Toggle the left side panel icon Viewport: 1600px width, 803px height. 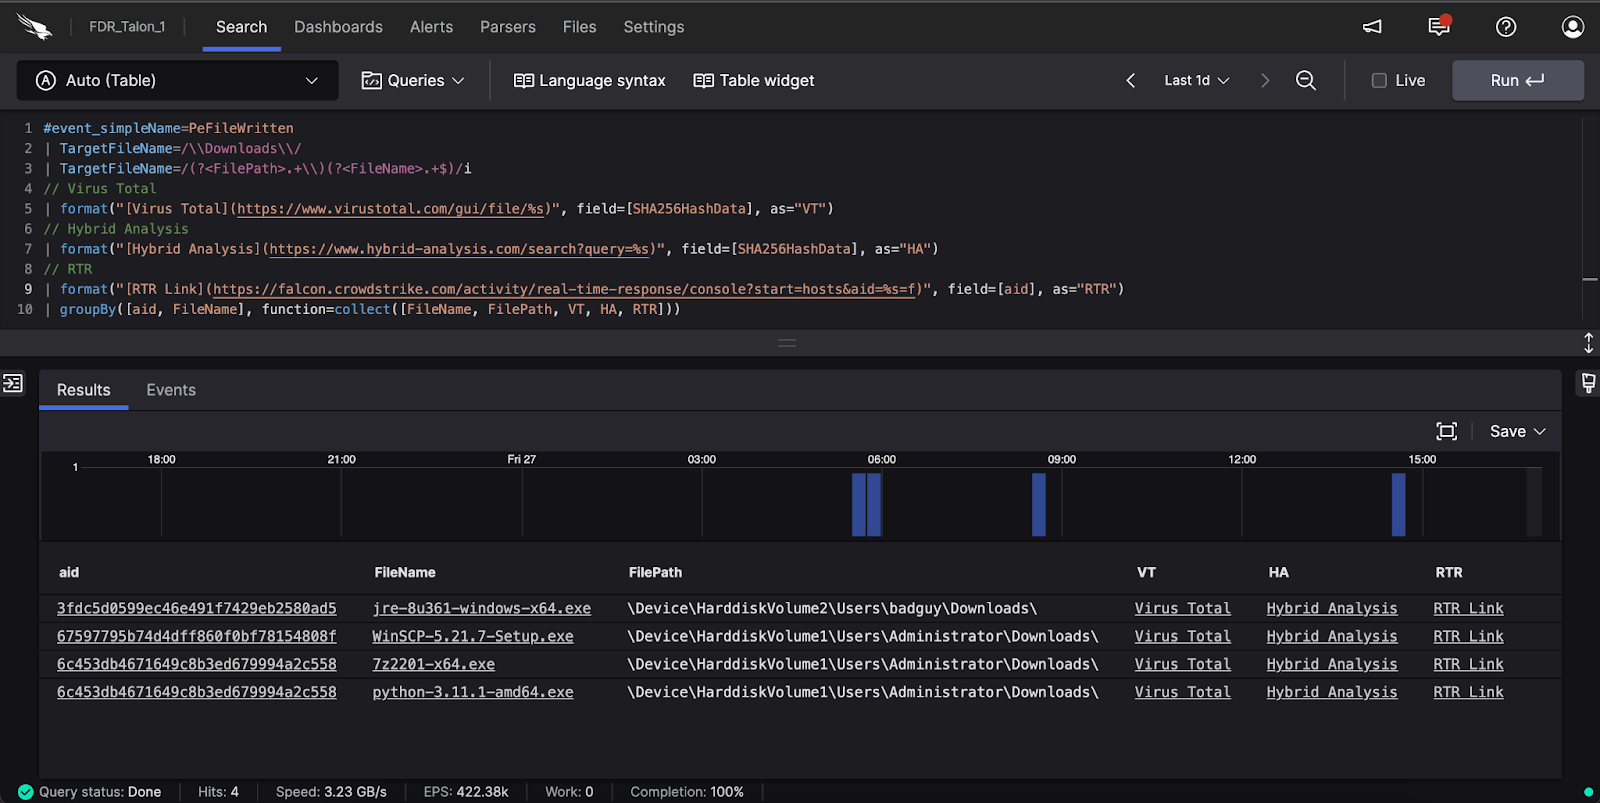[x=13, y=383]
